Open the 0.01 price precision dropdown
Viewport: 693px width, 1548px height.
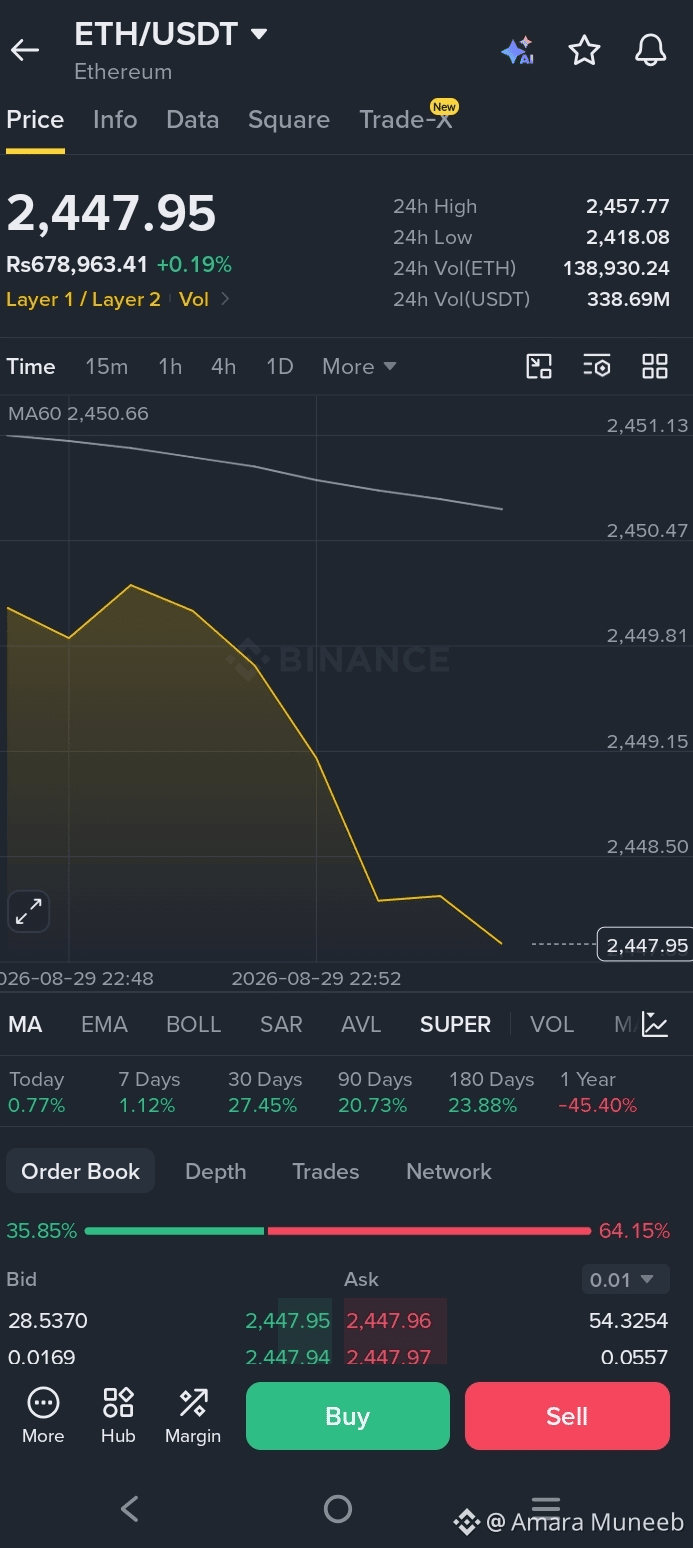tap(622, 1279)
